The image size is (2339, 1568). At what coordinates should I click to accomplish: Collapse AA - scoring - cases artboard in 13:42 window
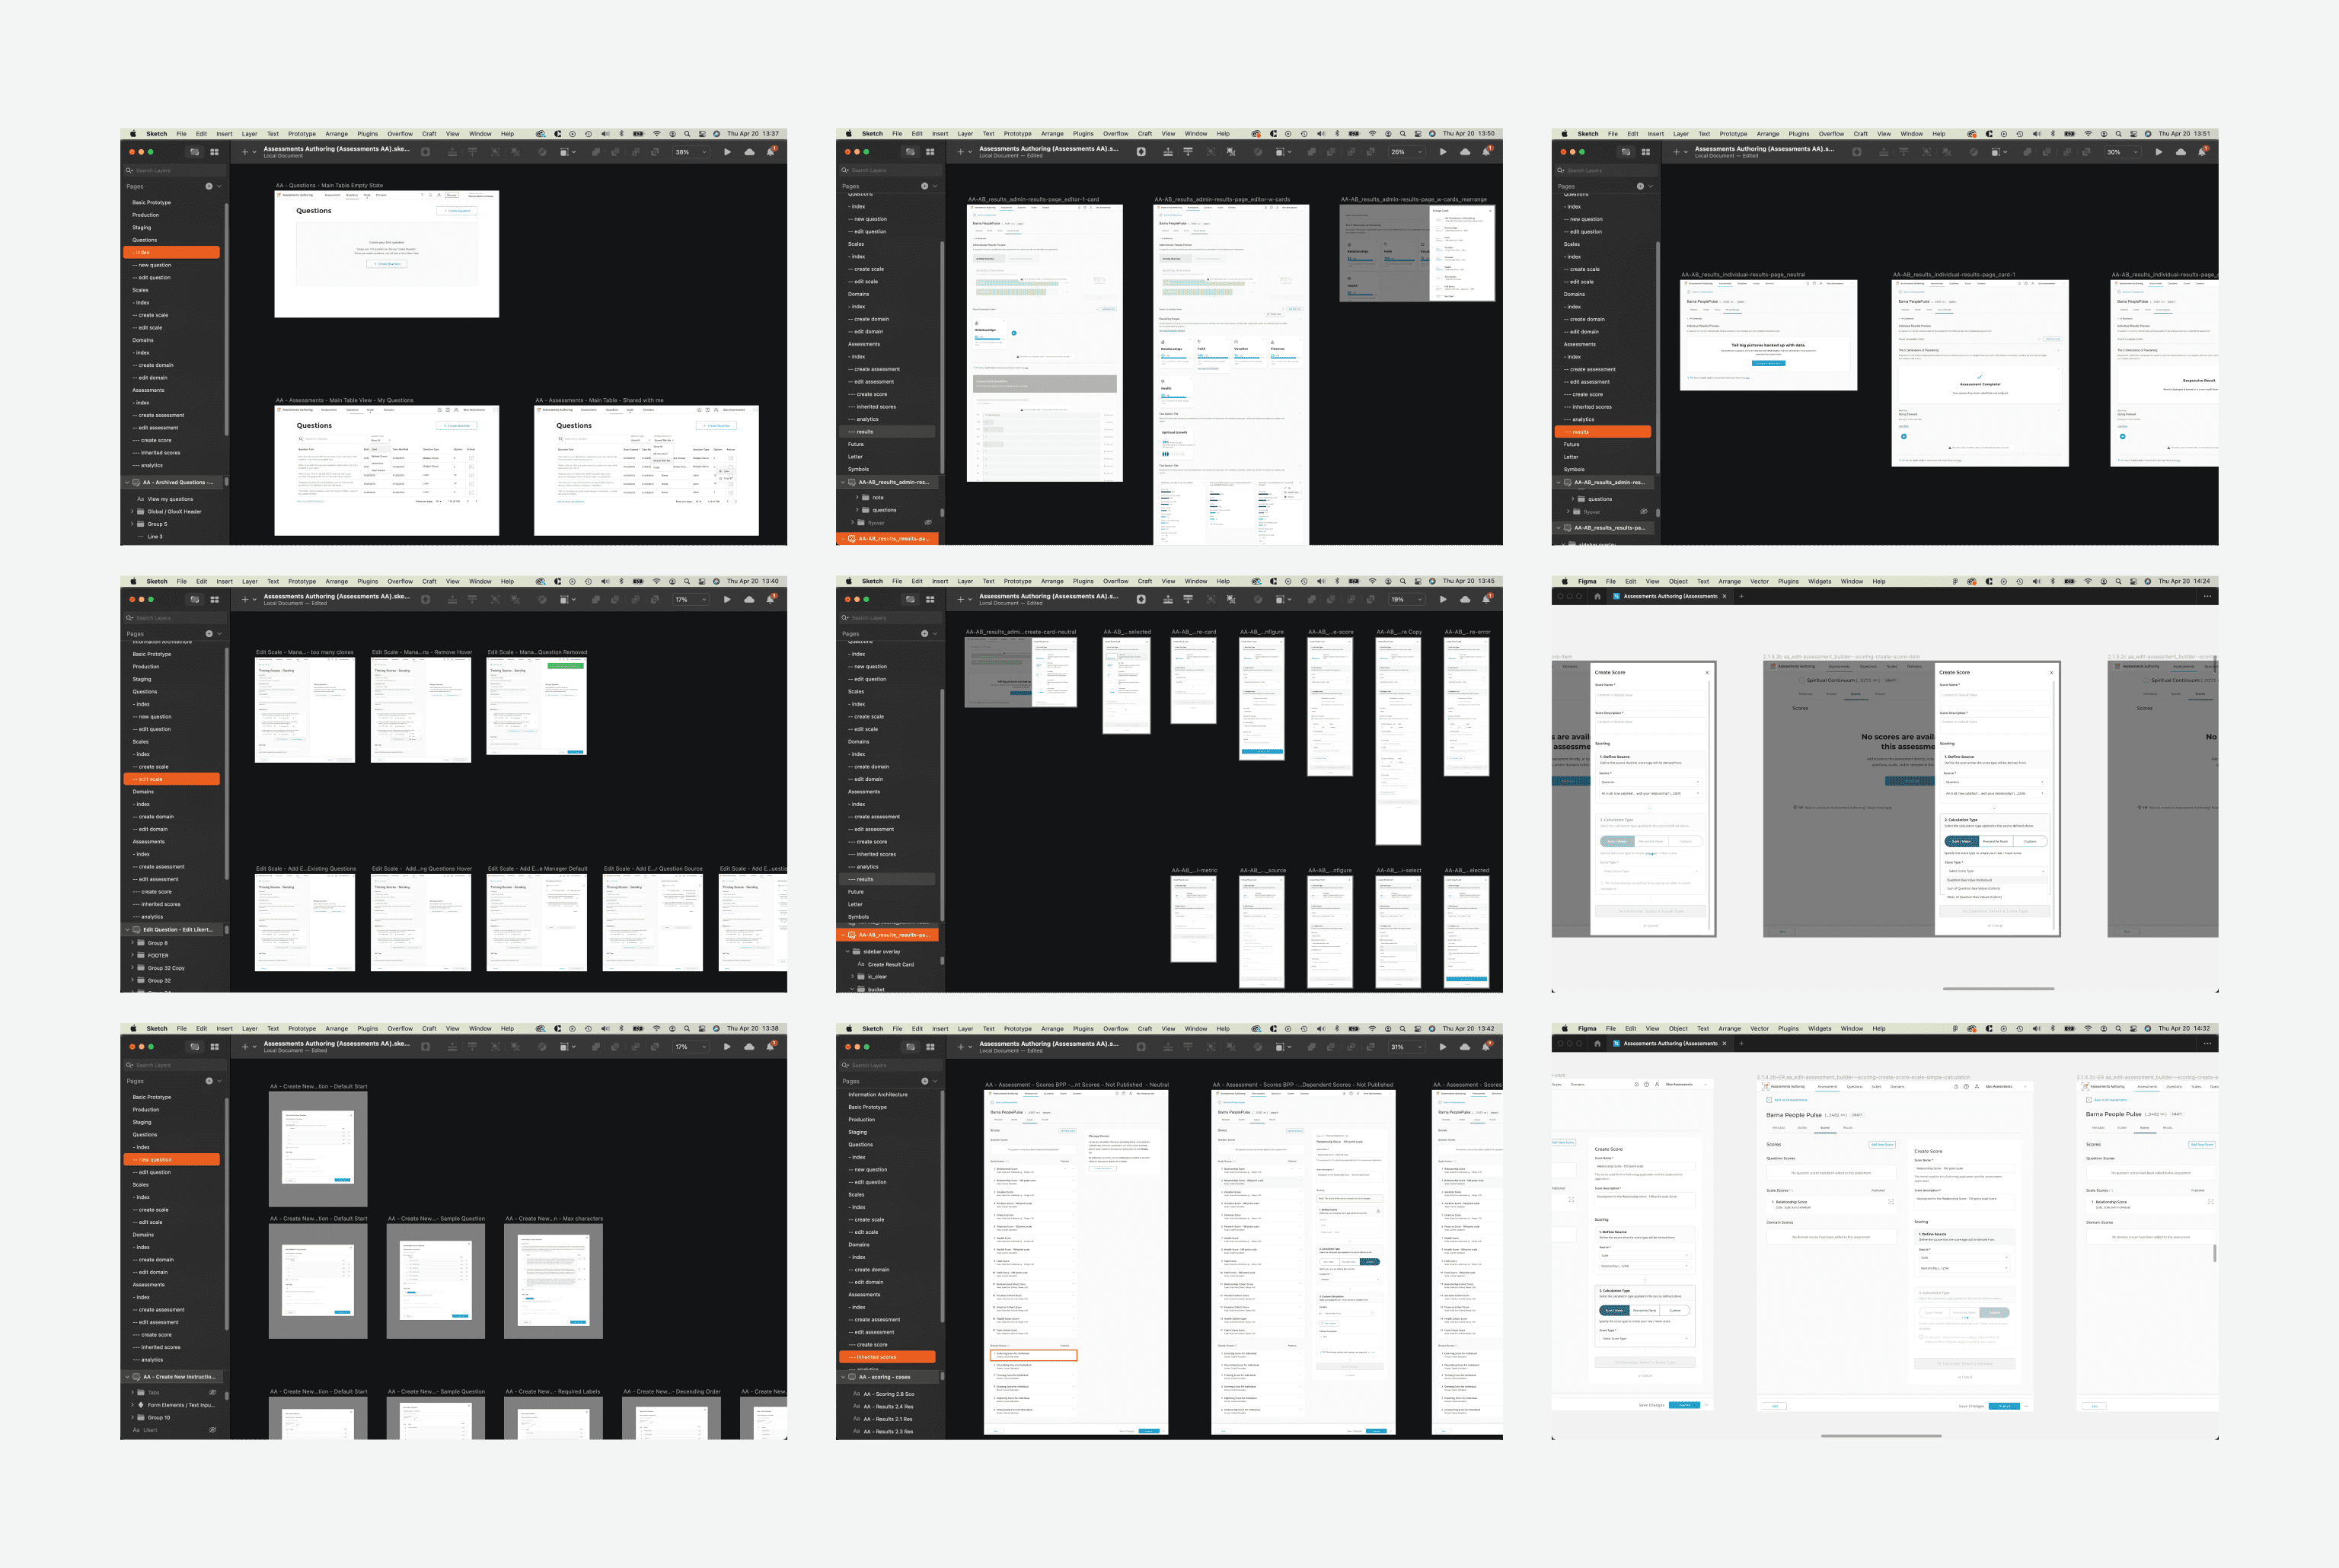(843, 1377)
